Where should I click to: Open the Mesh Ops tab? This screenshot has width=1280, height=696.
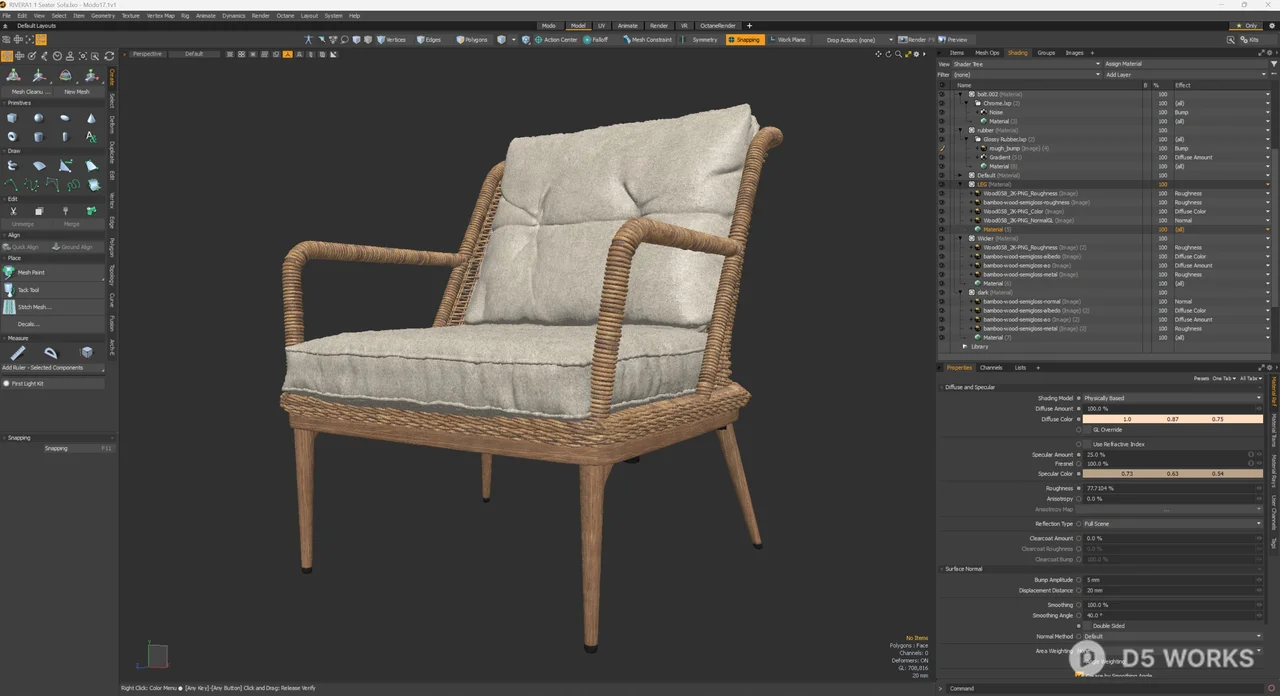[x=987, y=53]
